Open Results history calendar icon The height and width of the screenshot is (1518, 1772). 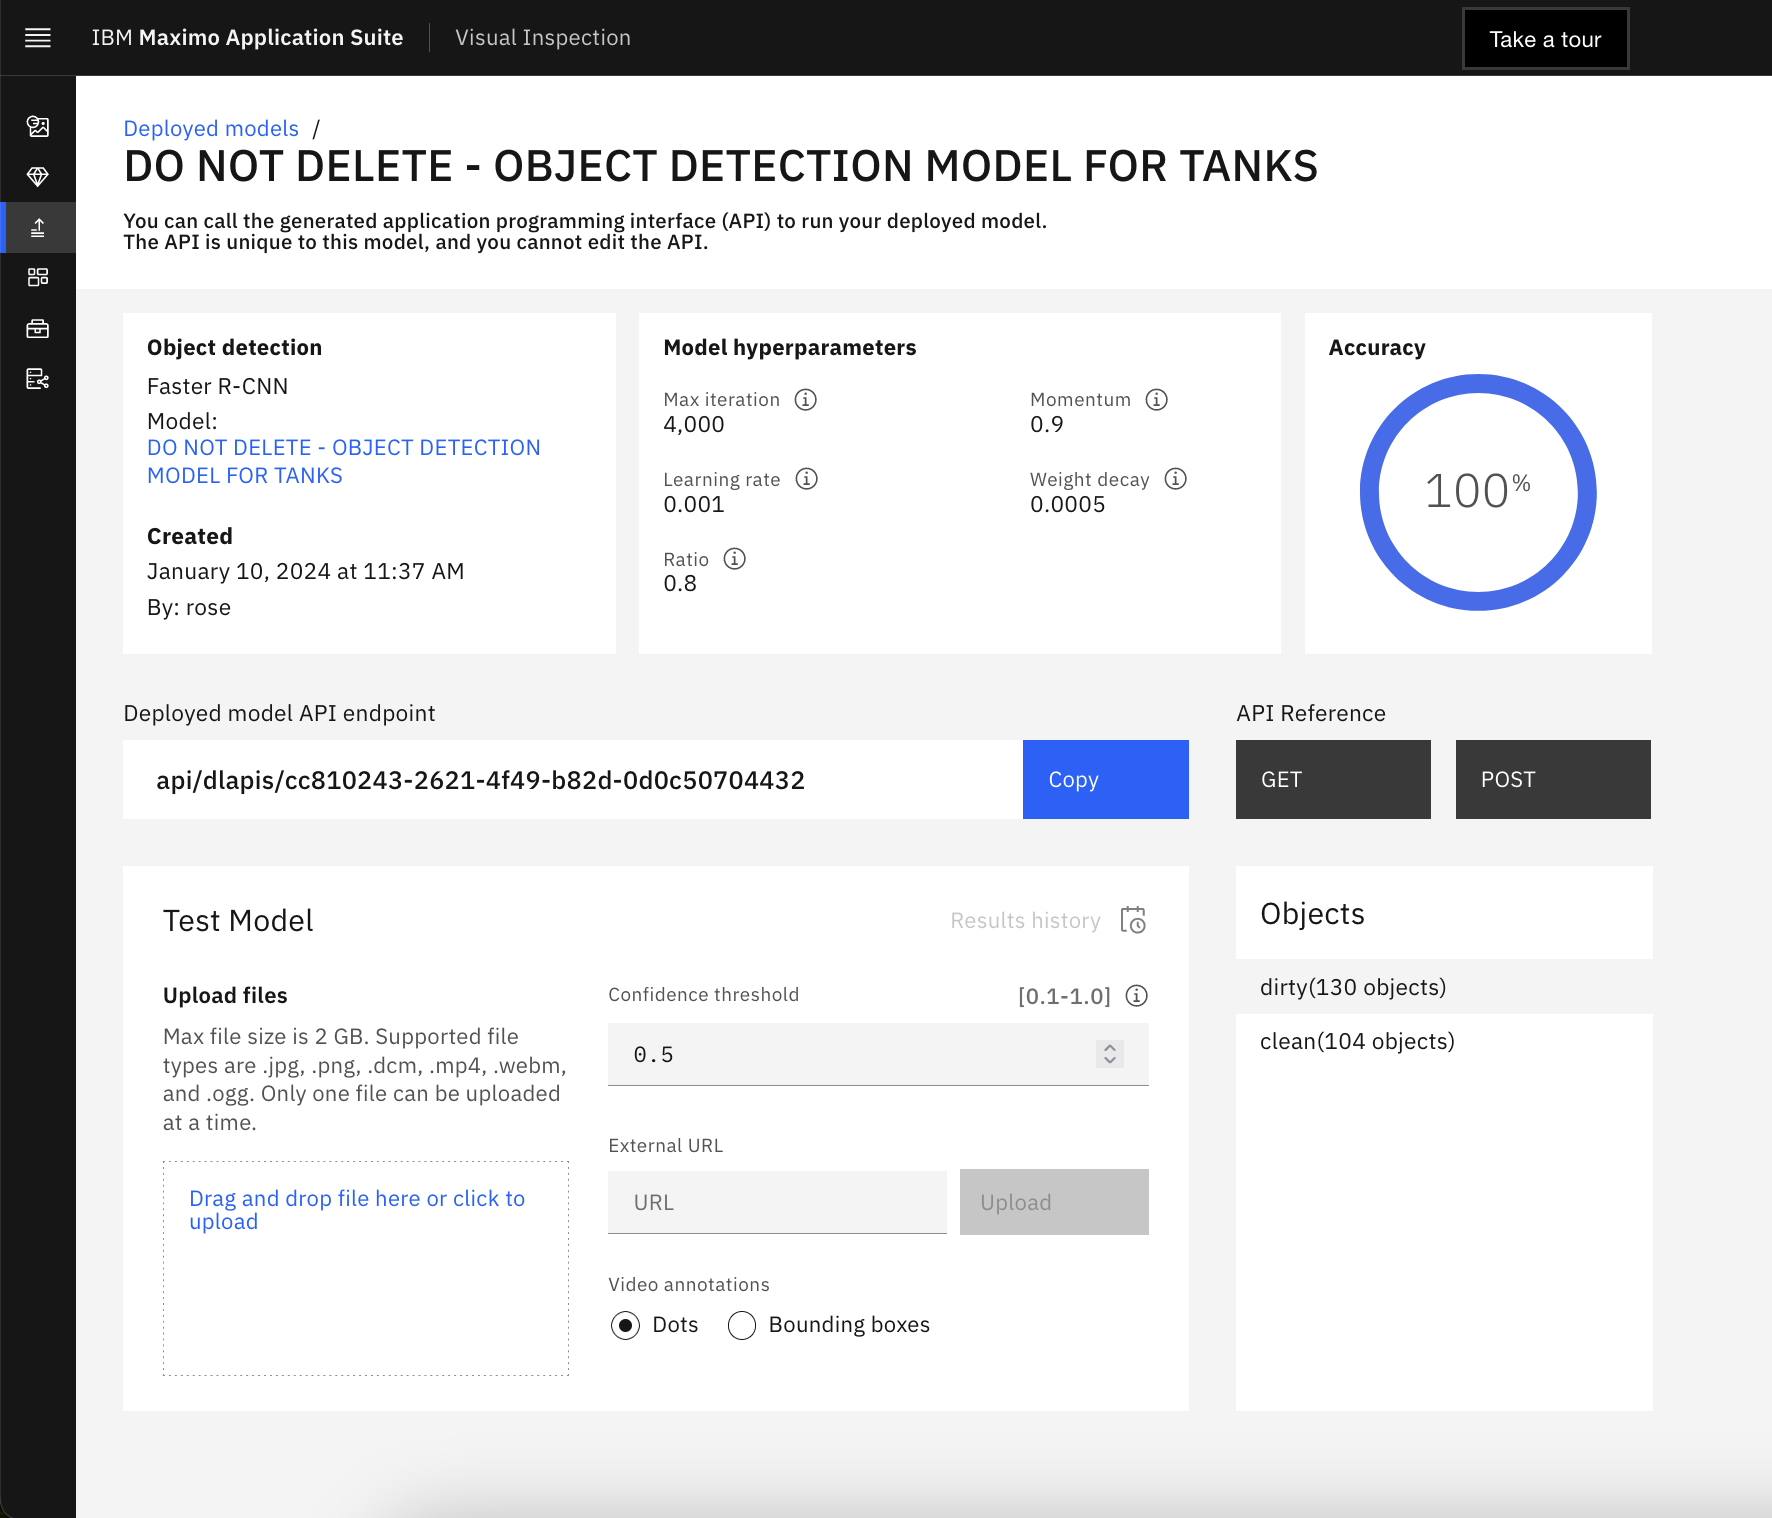tap(1133, 920)
